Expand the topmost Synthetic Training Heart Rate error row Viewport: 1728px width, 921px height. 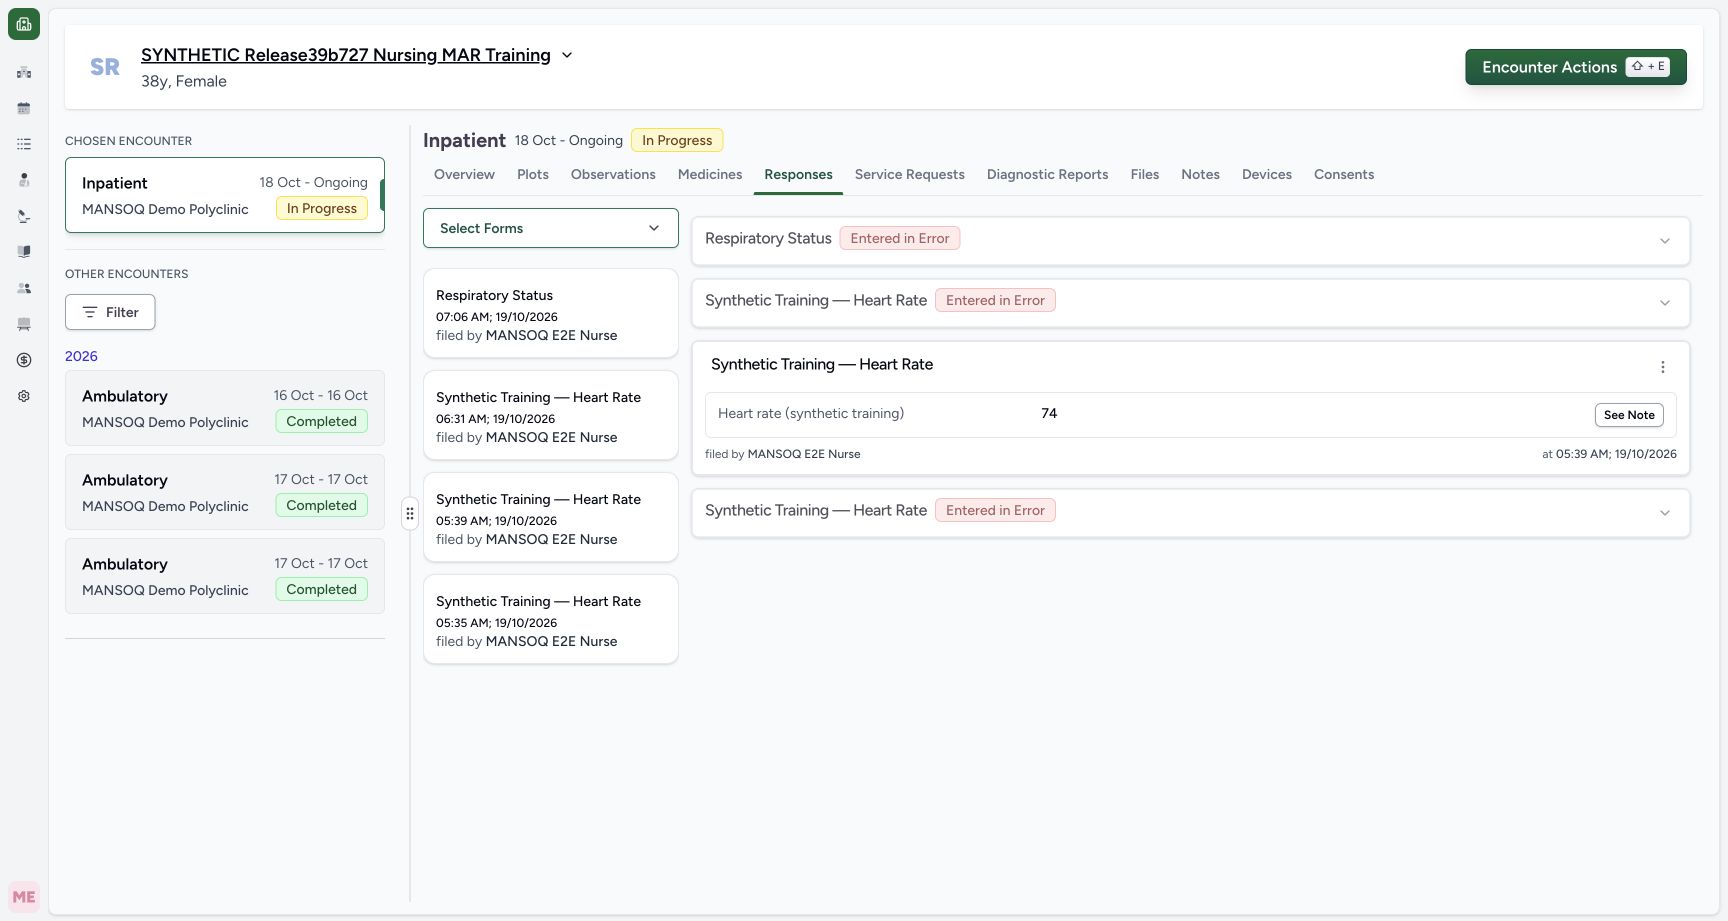1190,302
